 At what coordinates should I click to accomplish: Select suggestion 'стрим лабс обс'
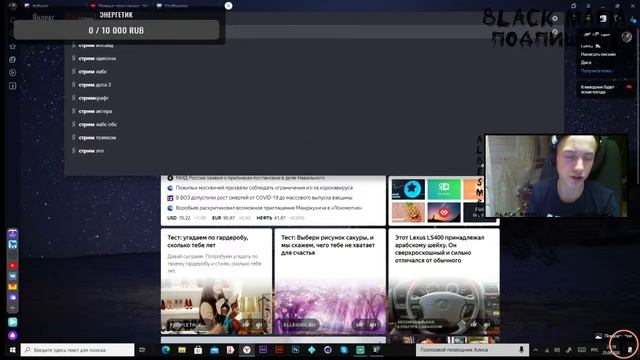(x=98, y=124)
